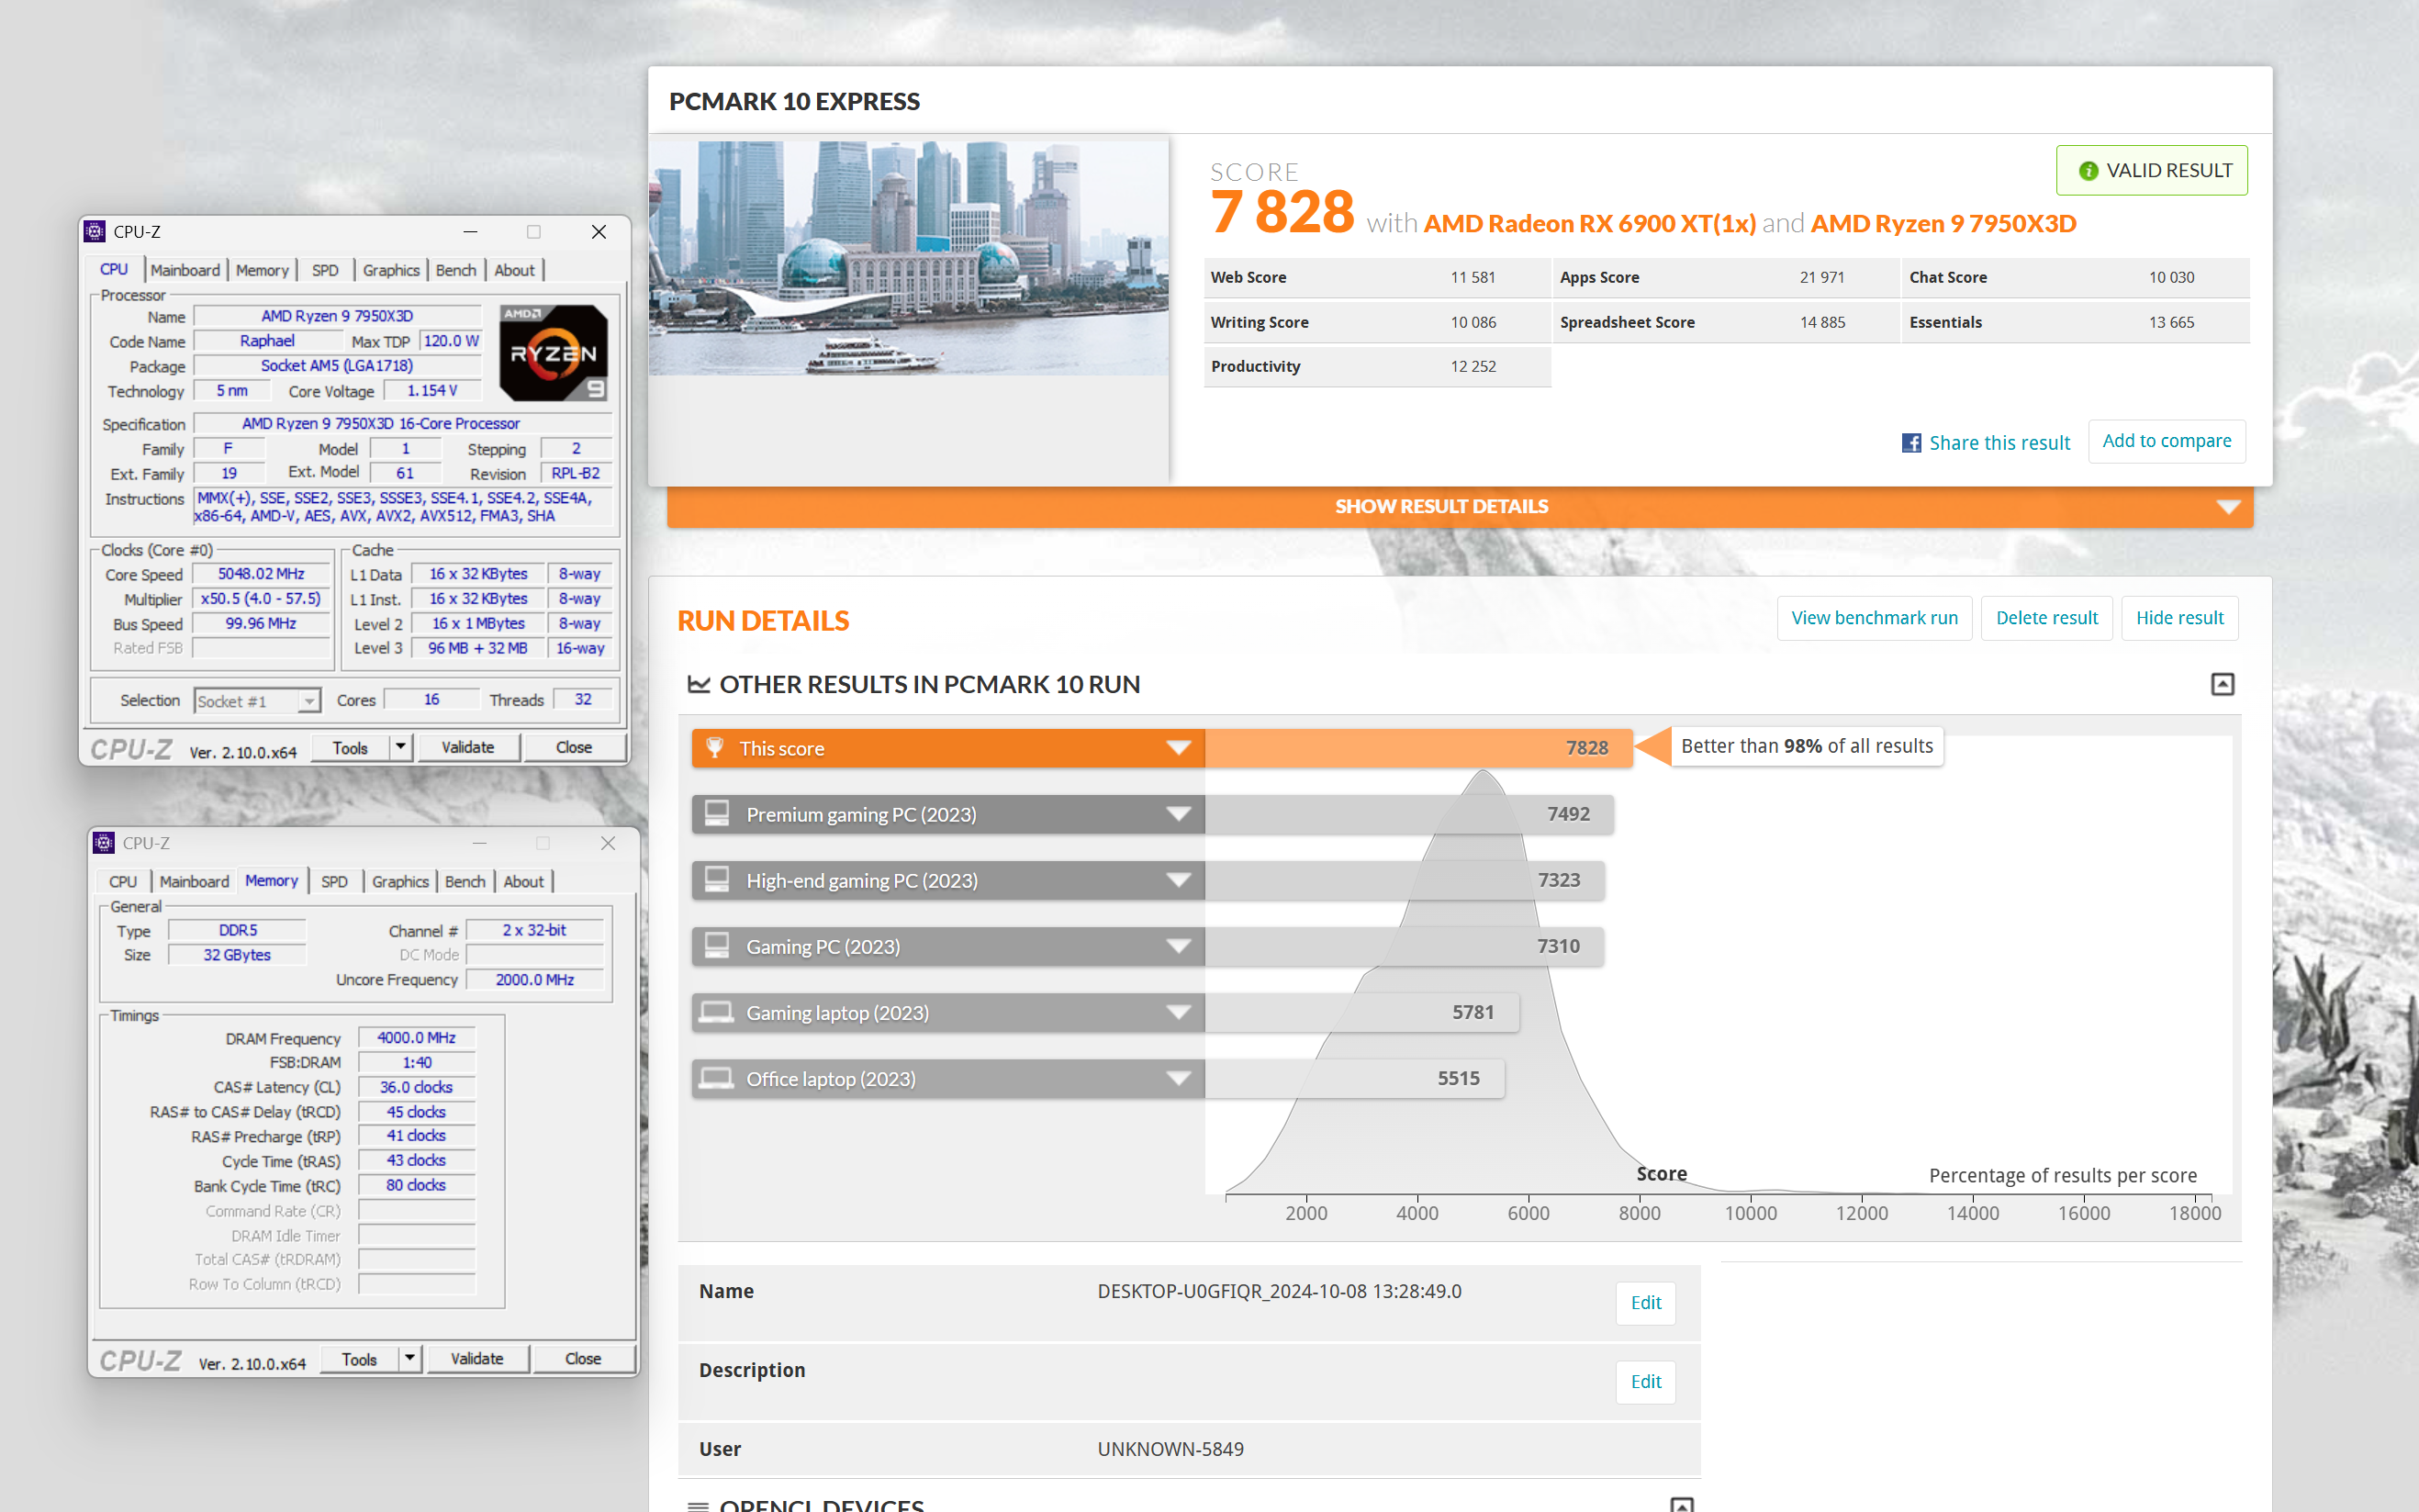Image resolution: width=2419 pixels, height=1512 pixels.
Task: Click the city skyline benchmark thumbnail
Action: pyautogui.click(x=908, y=257)
